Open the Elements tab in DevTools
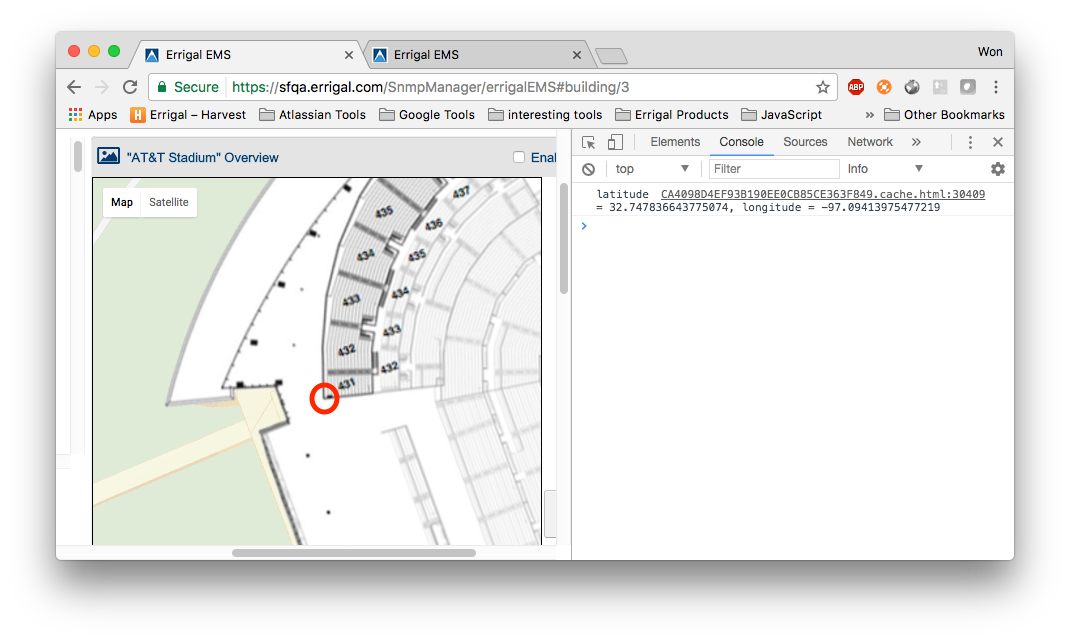The height and width of the screenshot is (640, 1070). pos(675,142)
